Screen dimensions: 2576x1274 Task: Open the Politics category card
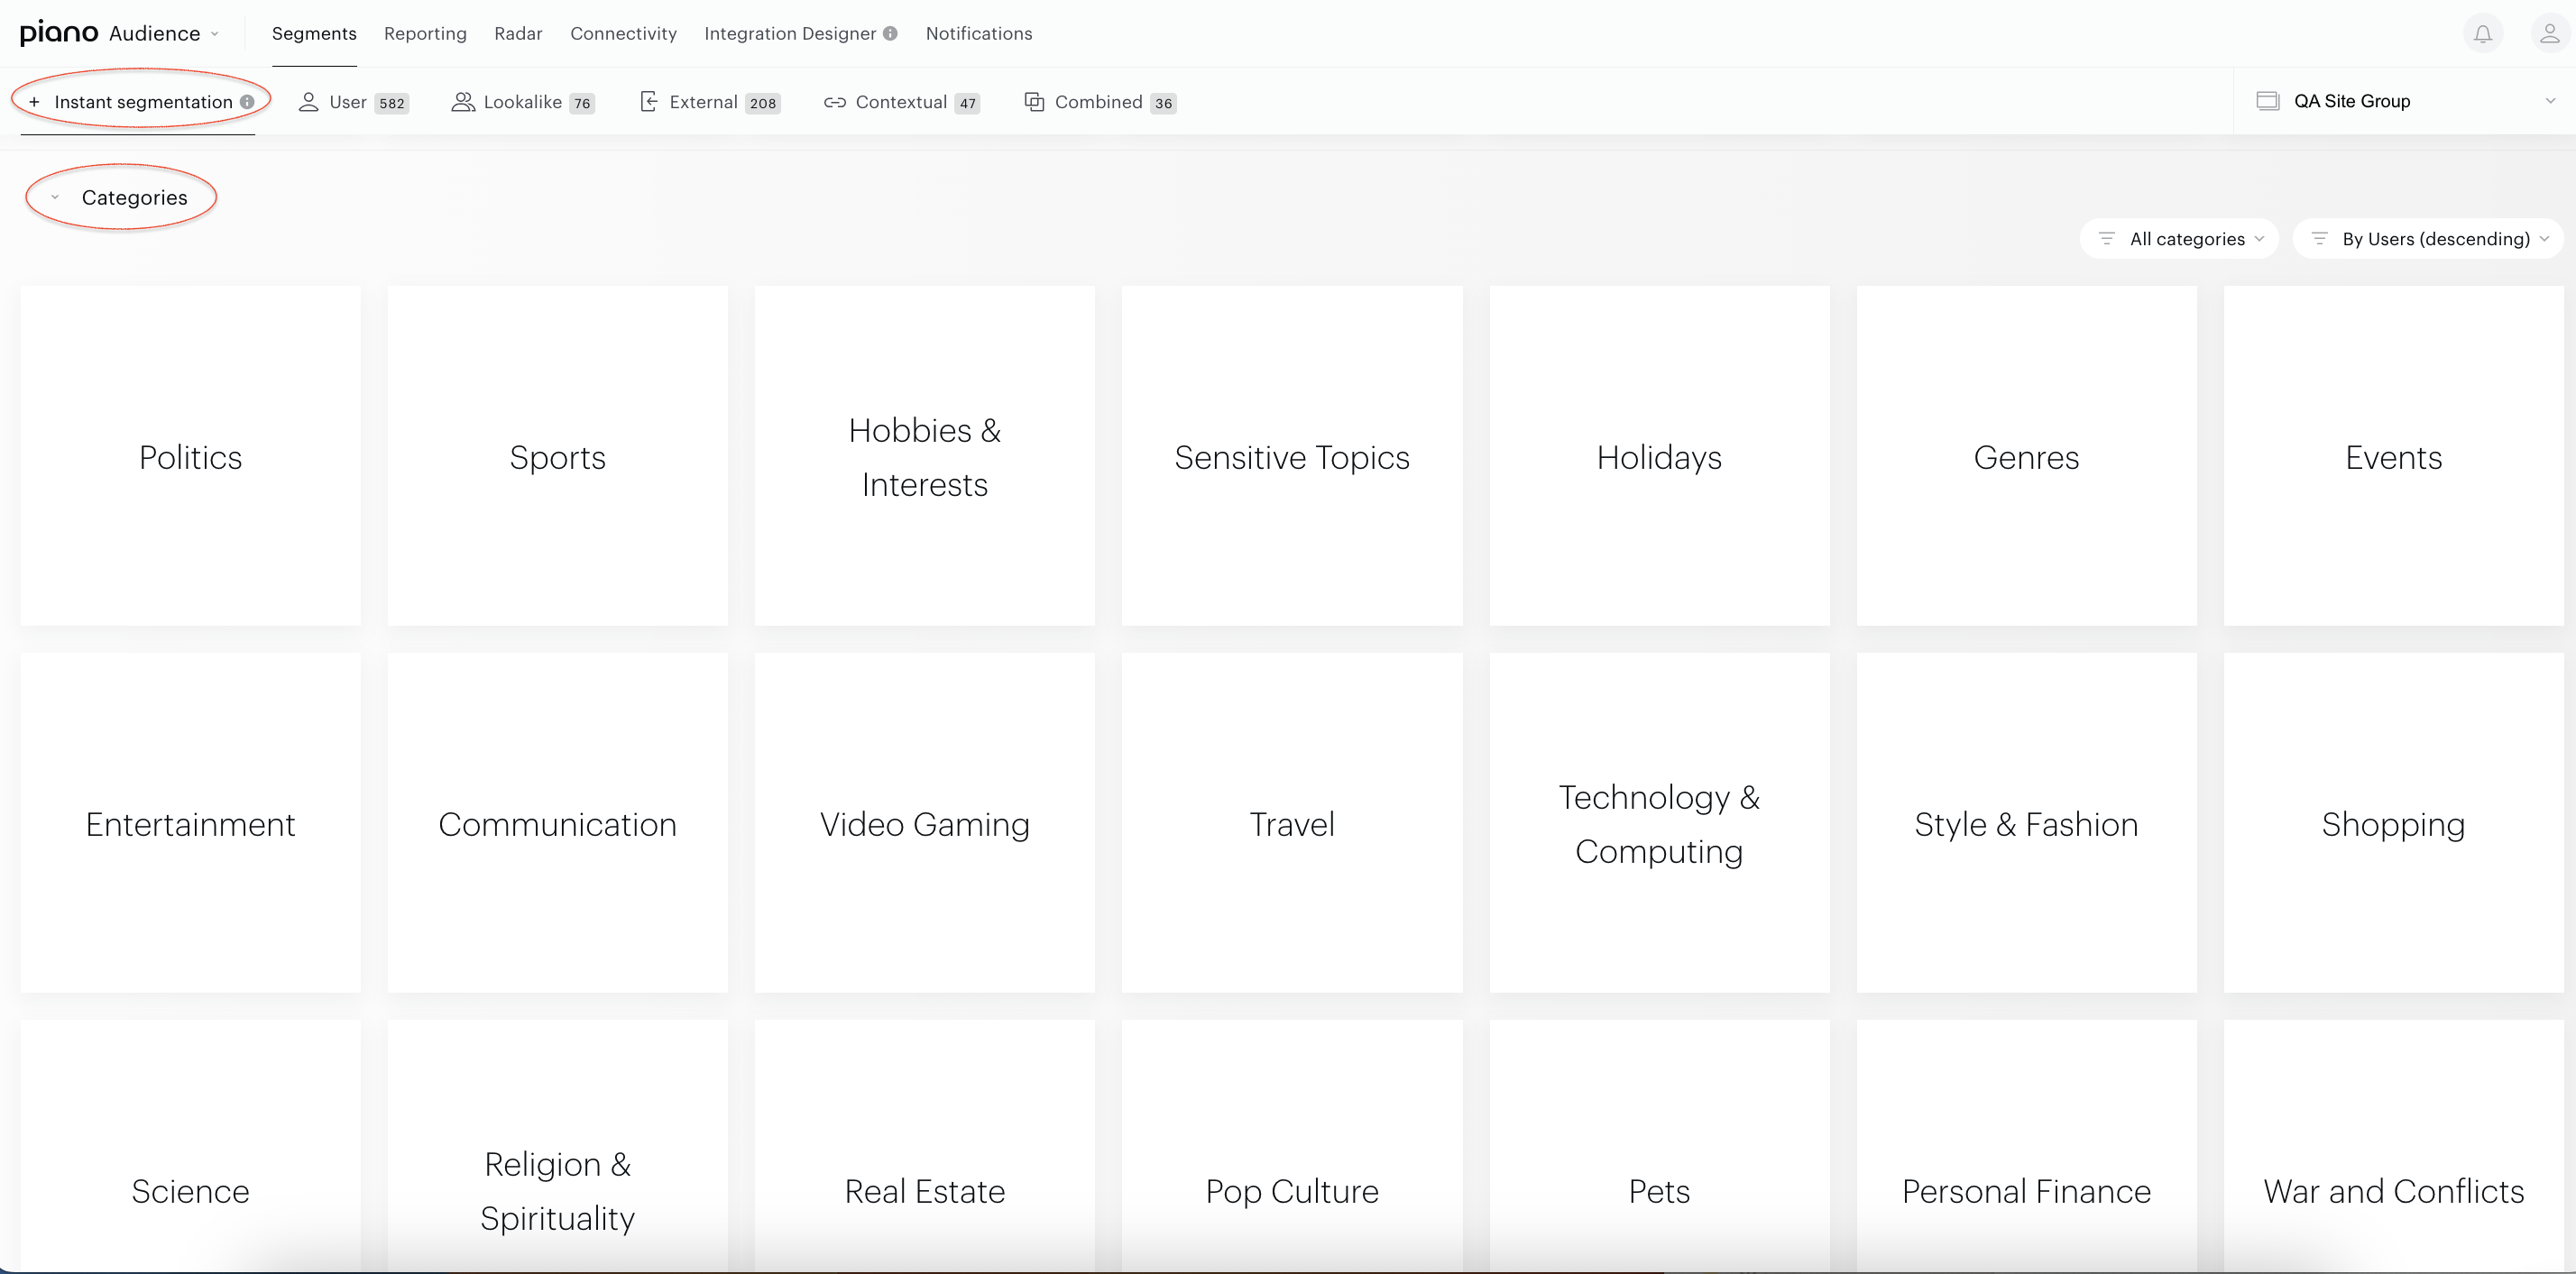click(190, 456)
